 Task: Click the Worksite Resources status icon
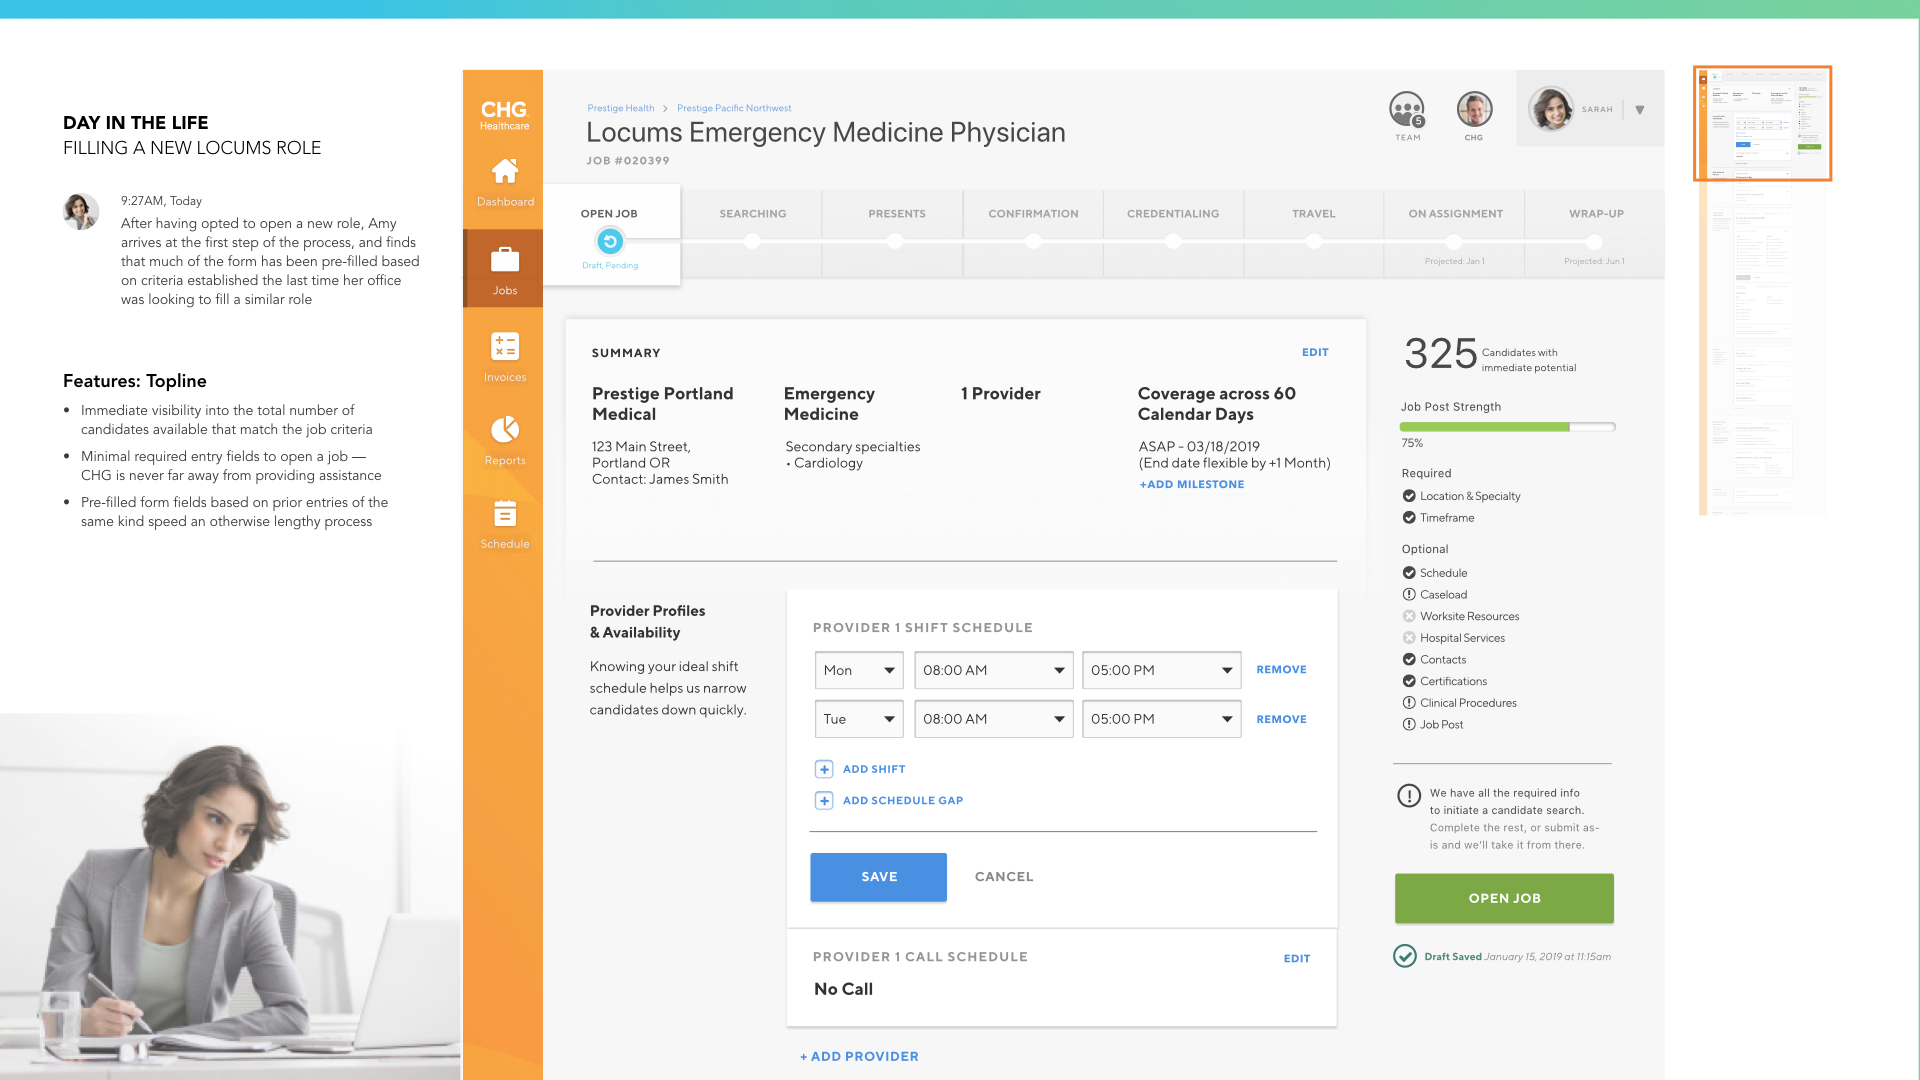point(1409,616)
